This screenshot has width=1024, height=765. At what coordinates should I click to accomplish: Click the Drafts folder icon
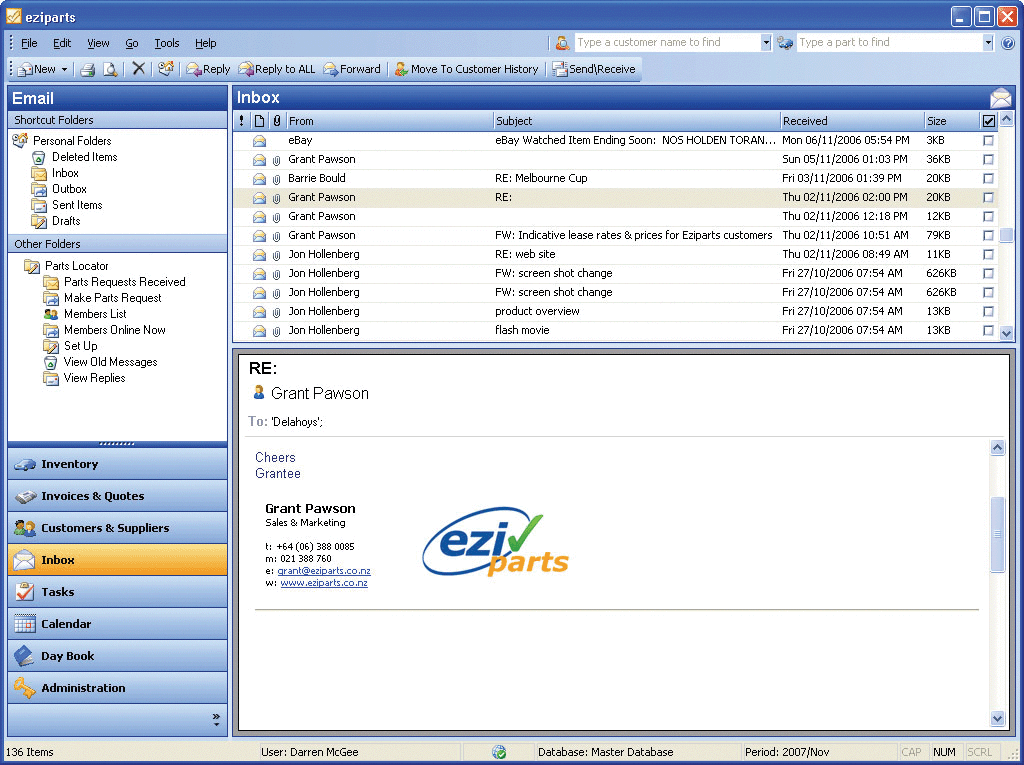click(x=39, y=221)
